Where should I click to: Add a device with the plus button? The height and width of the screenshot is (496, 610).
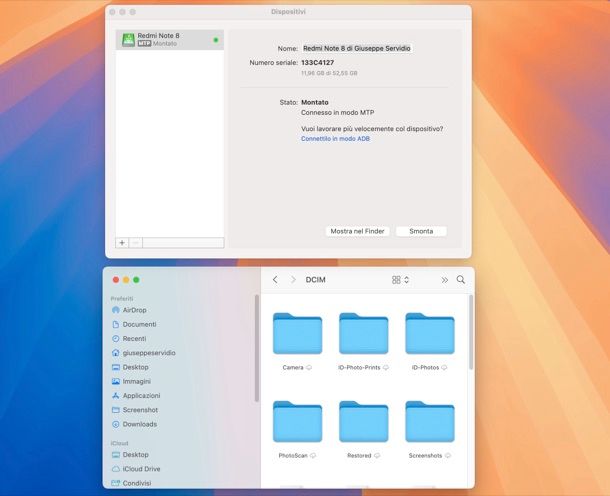tap(122, 243)
